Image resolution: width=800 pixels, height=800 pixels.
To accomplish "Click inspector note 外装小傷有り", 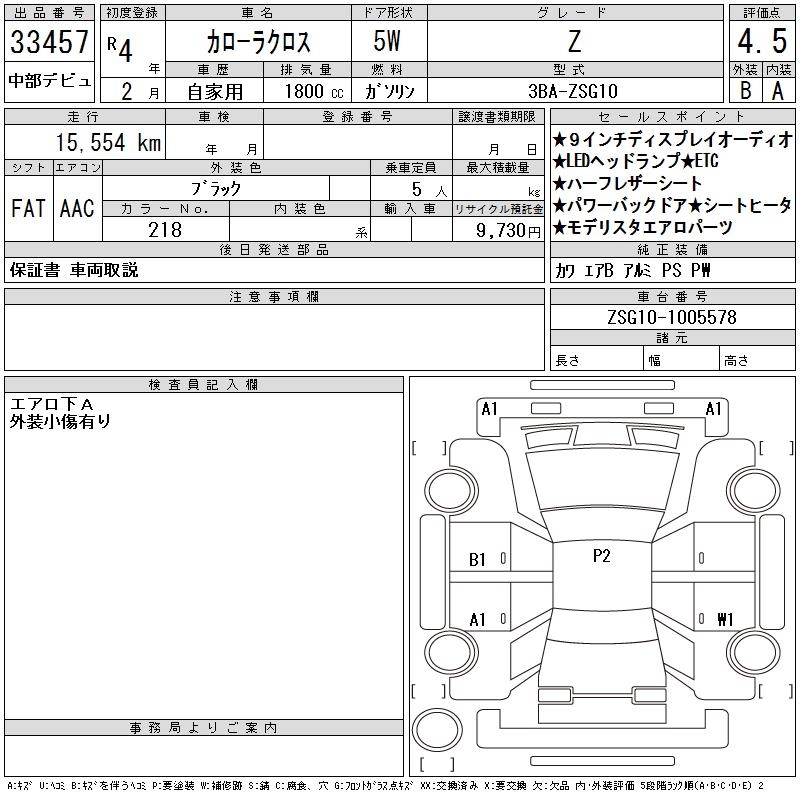I will pyautogui.click(x=60, y=421).
